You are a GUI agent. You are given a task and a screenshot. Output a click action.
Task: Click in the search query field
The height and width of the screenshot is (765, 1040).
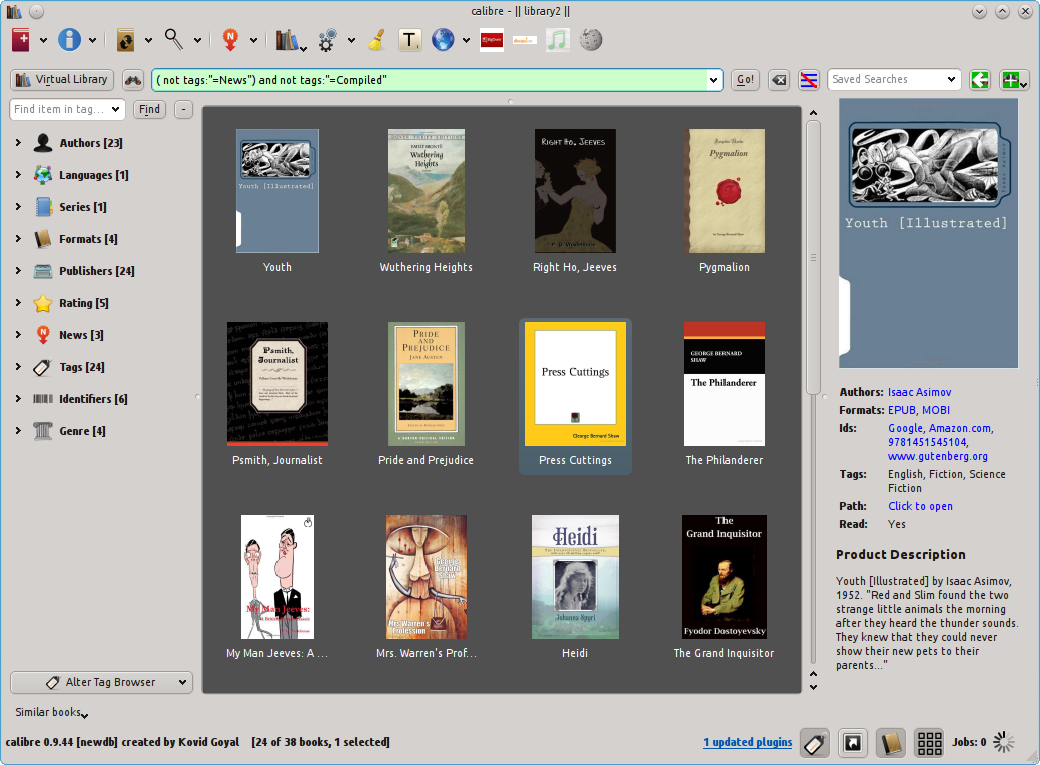click(x=428, y=80)
